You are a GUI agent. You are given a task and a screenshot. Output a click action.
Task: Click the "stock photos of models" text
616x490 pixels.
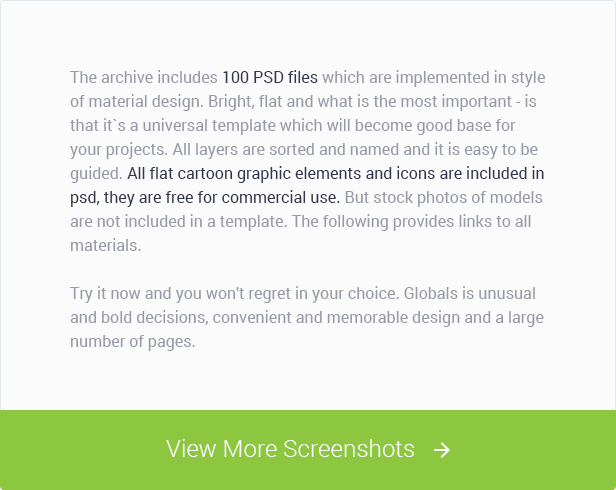(455, 197)
